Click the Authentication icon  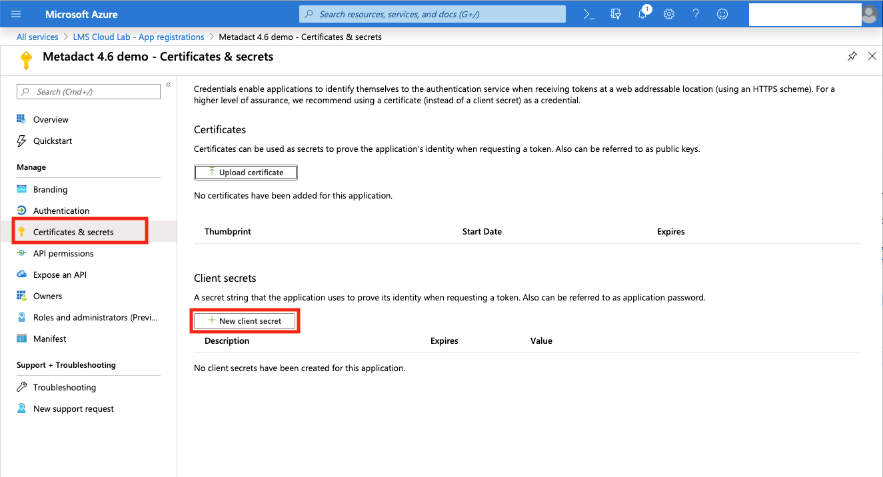click(21, 210)
